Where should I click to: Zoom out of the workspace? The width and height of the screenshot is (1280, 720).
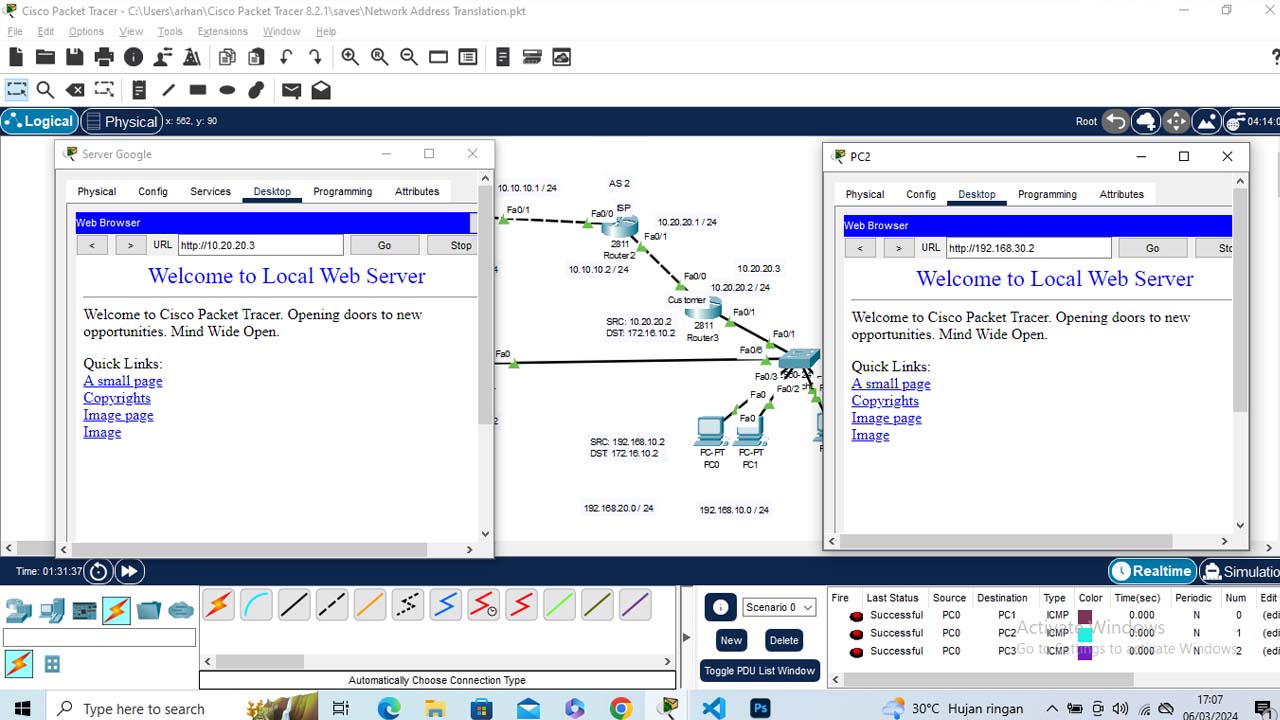pos(409,57)
